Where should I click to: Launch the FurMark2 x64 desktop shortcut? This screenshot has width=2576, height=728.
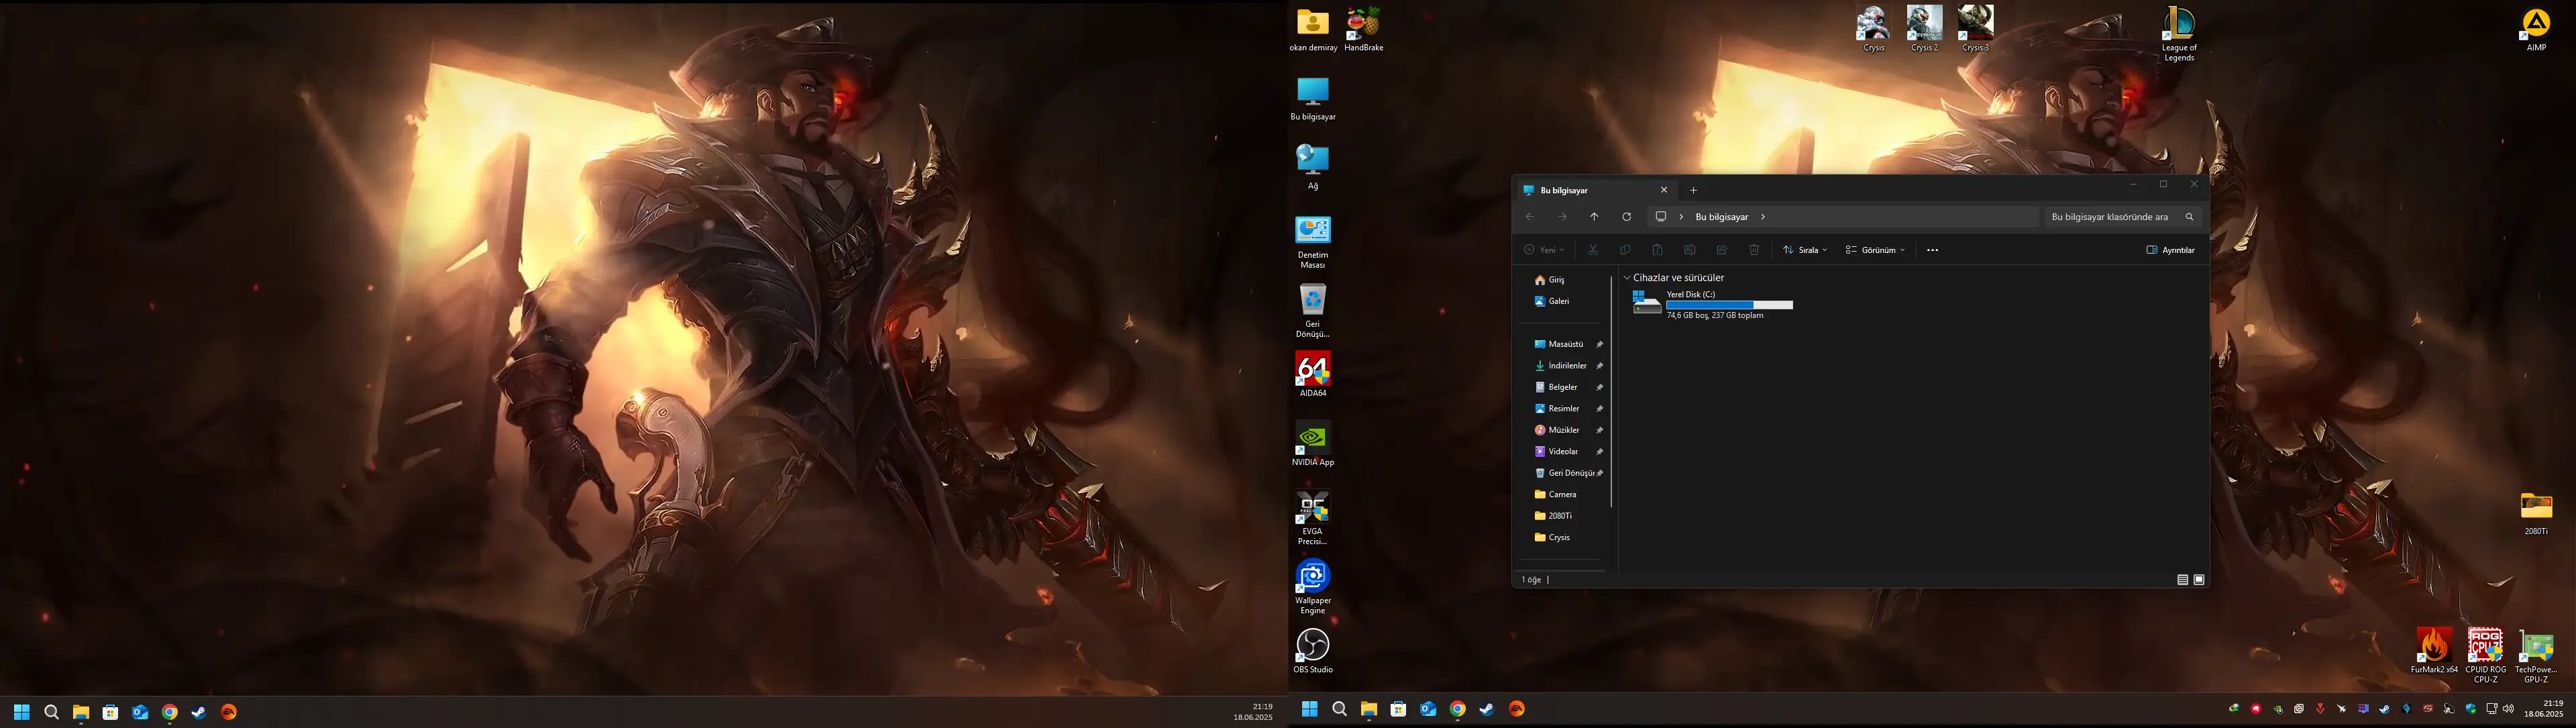coord(2434,651)
